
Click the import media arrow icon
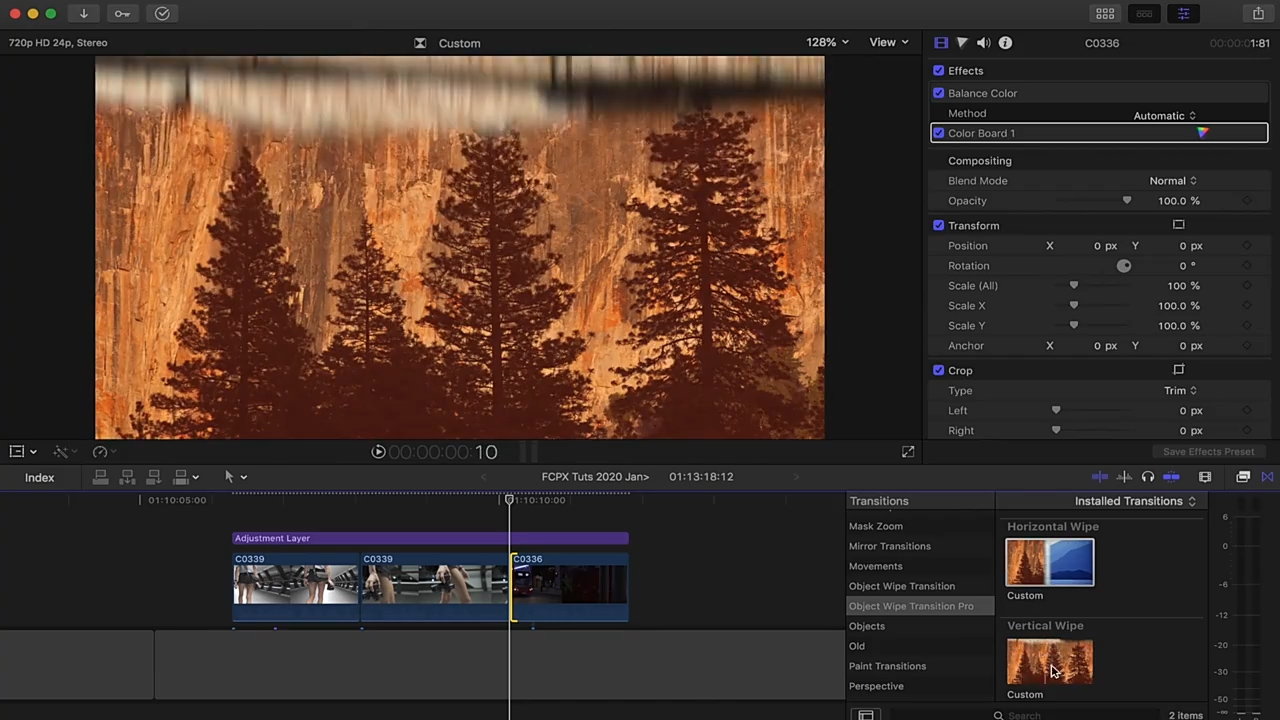click(84, 14)
